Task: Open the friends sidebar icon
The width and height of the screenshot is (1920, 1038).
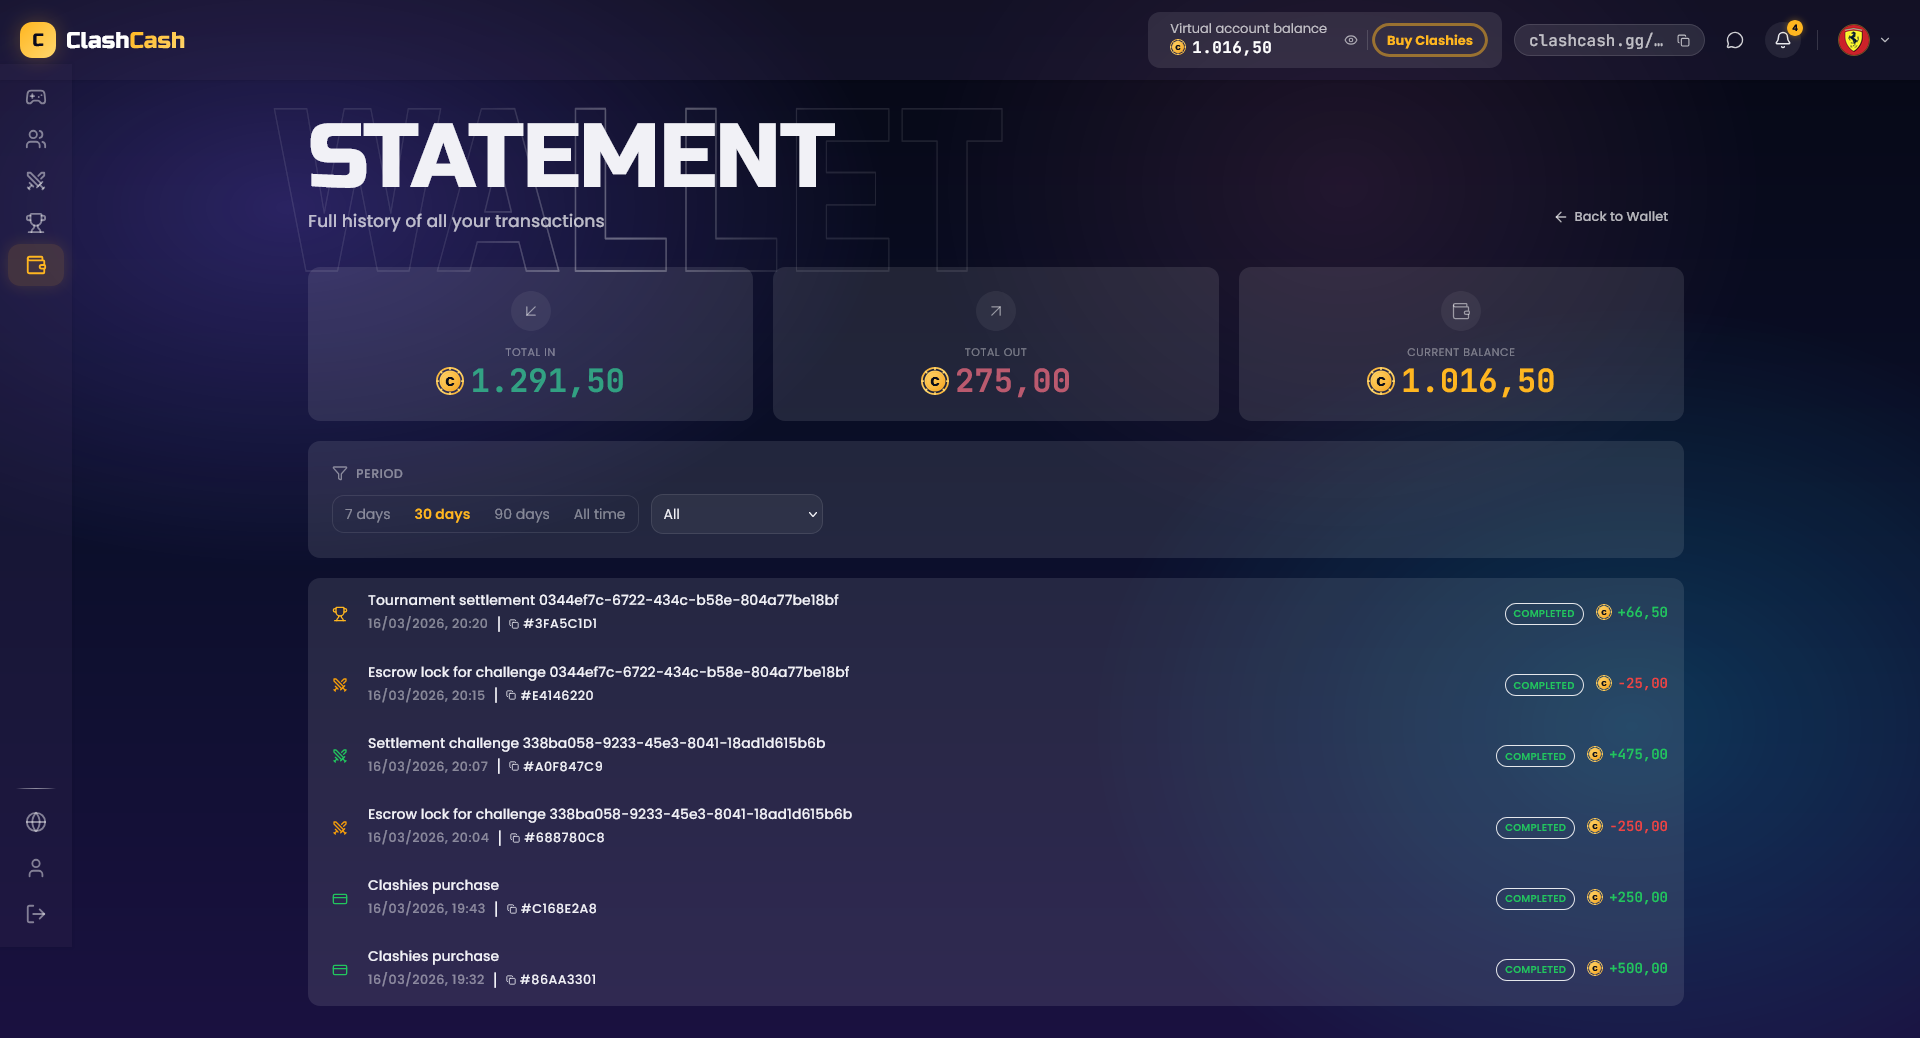Action: click(x=36, y=139)
